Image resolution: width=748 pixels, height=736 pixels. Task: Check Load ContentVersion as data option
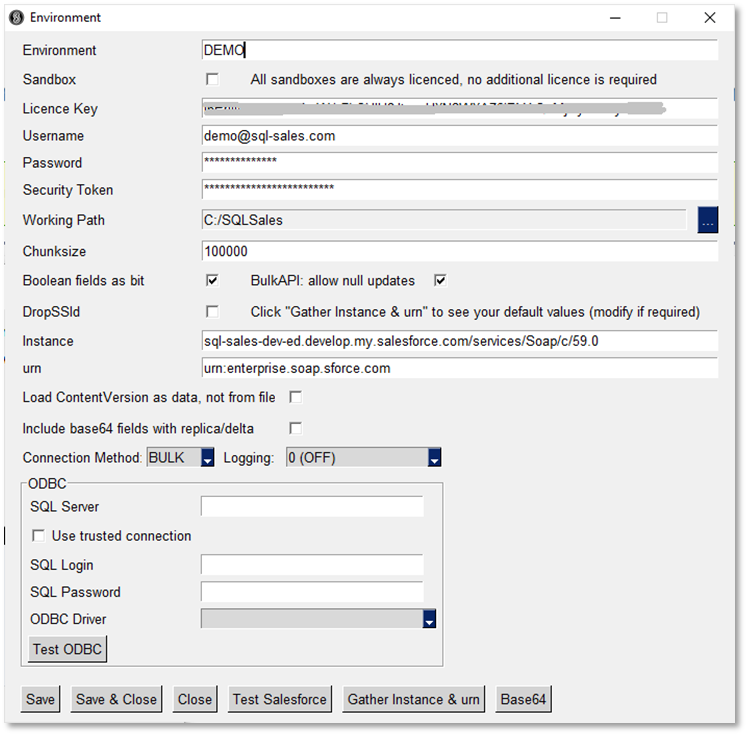click(295, 397)
